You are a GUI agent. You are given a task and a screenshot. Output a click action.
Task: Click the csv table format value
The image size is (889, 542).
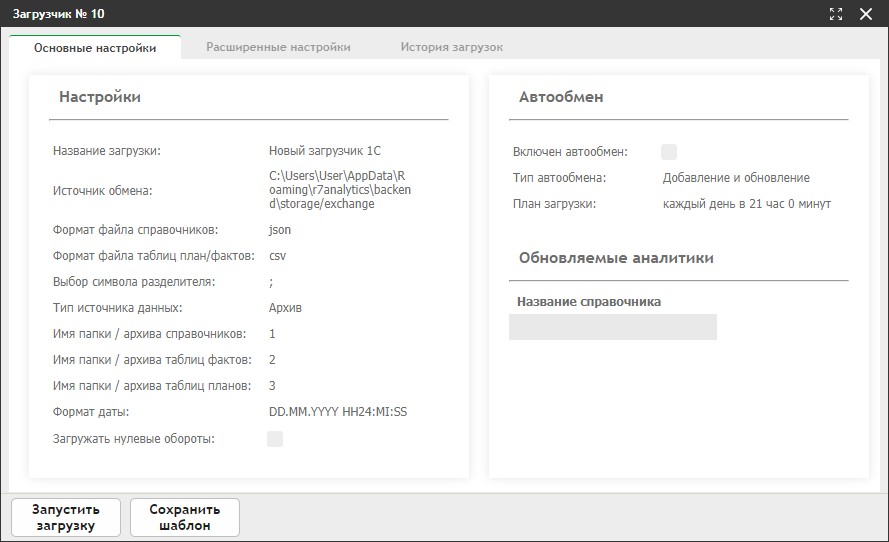pyautogui.click(x=277, y=256)
